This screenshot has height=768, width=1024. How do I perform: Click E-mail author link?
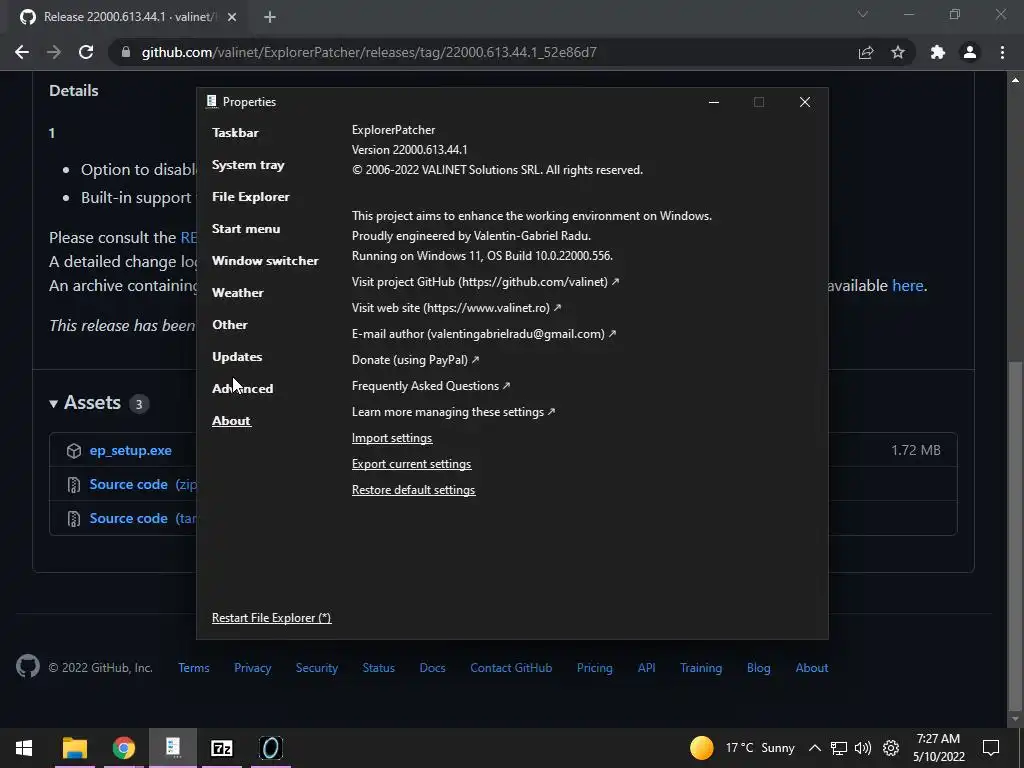click(x=484, y=334)
